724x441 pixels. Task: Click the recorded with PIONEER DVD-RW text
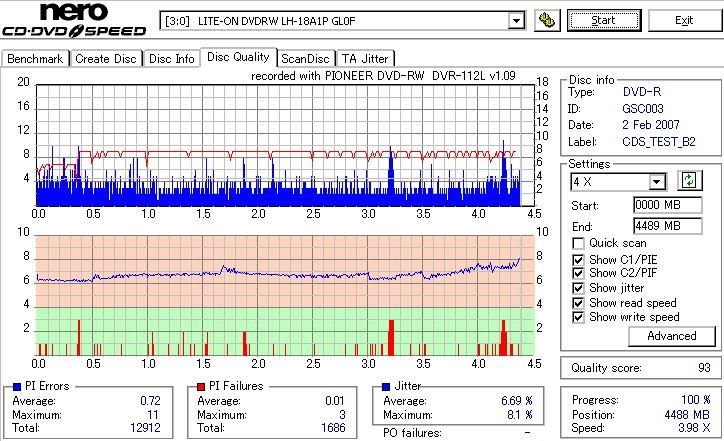pyautogui.click(x=383, y=76)
